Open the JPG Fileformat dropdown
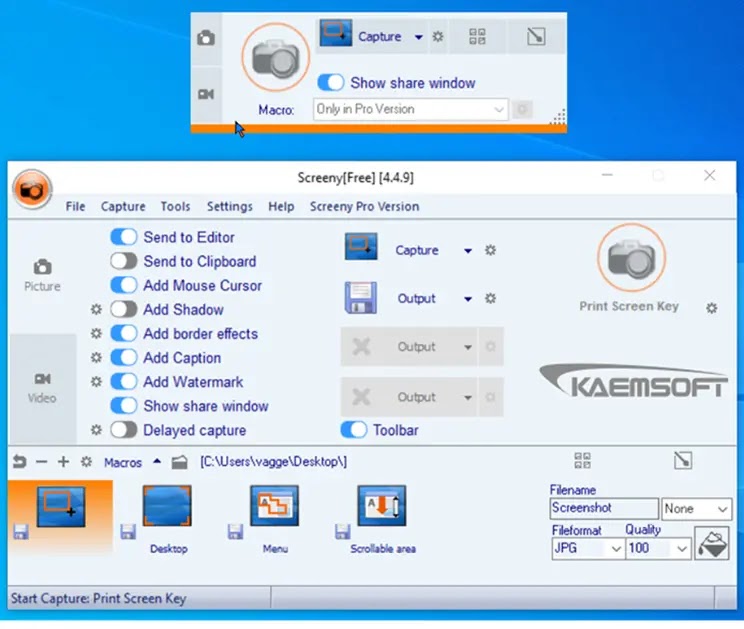 [587, 549]
